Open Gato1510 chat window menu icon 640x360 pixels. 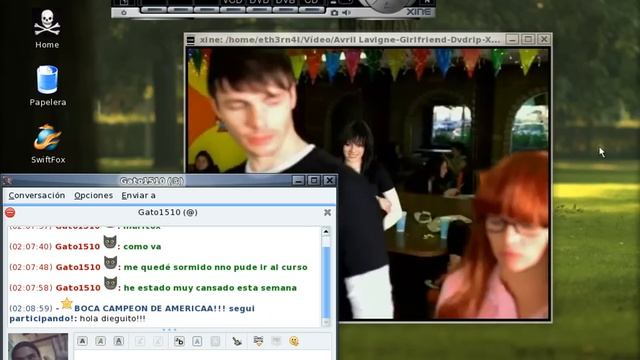(7, 180)
